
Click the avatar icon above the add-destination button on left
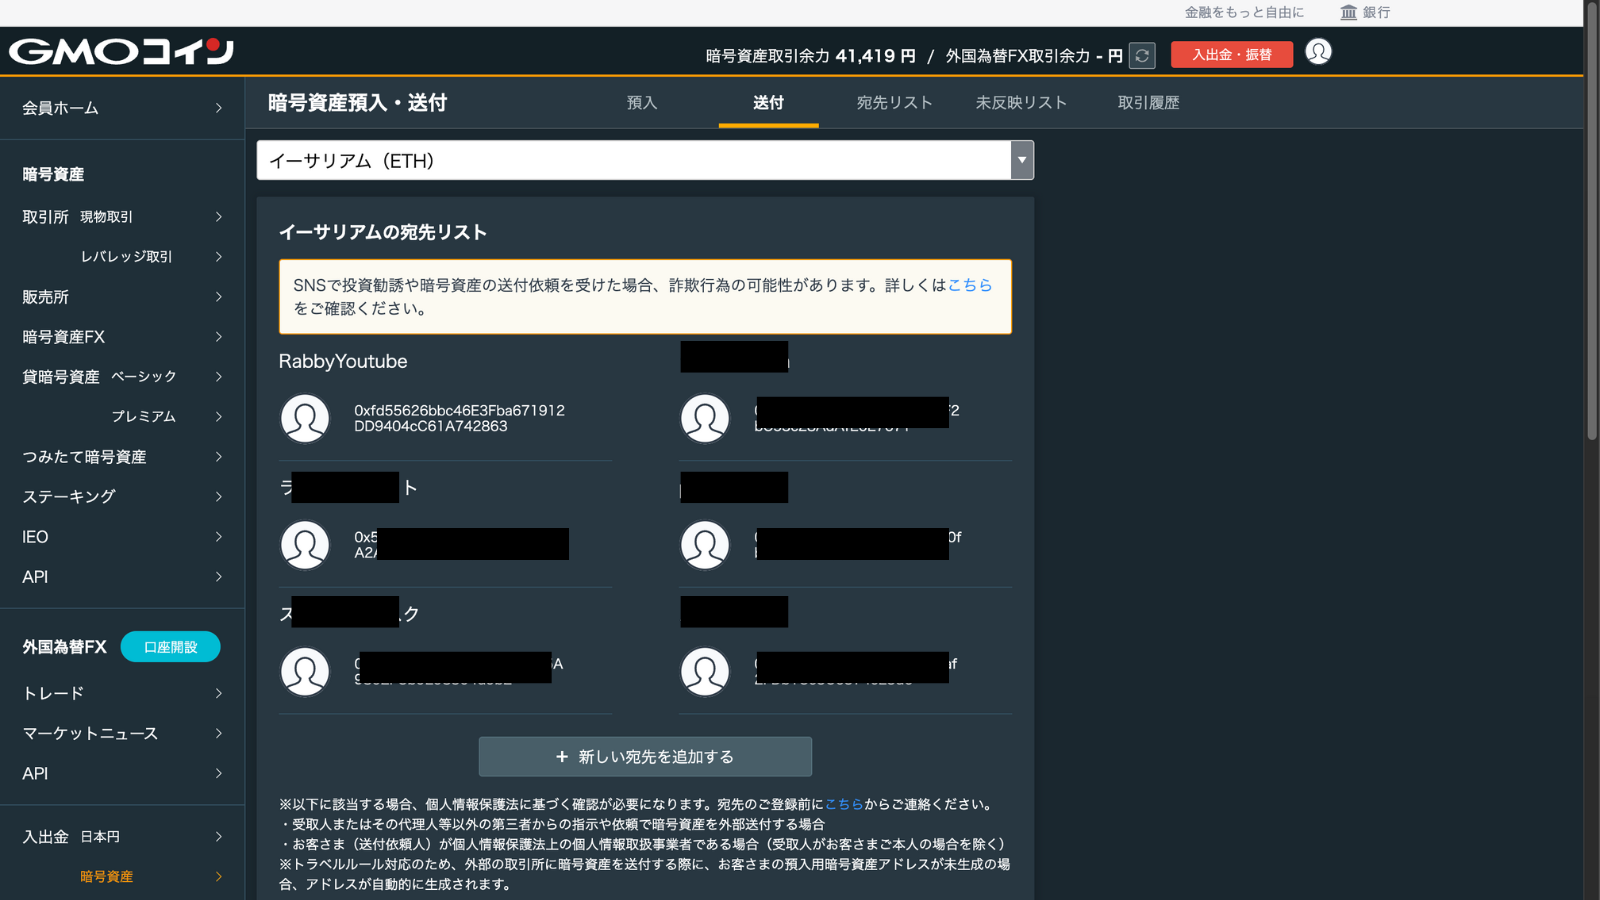click(x=305, y=672)
